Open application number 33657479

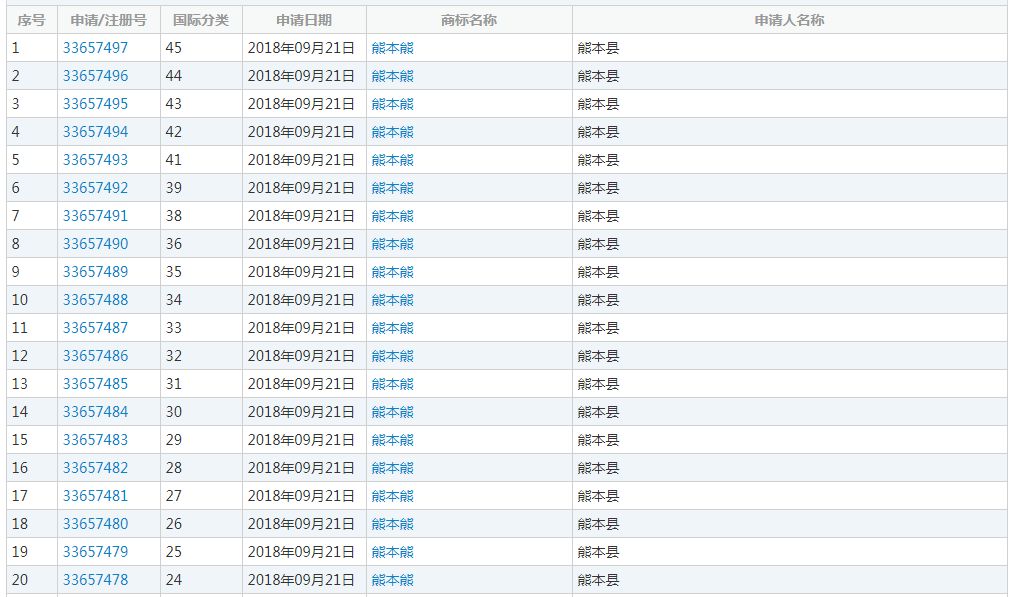coord(95,552)
